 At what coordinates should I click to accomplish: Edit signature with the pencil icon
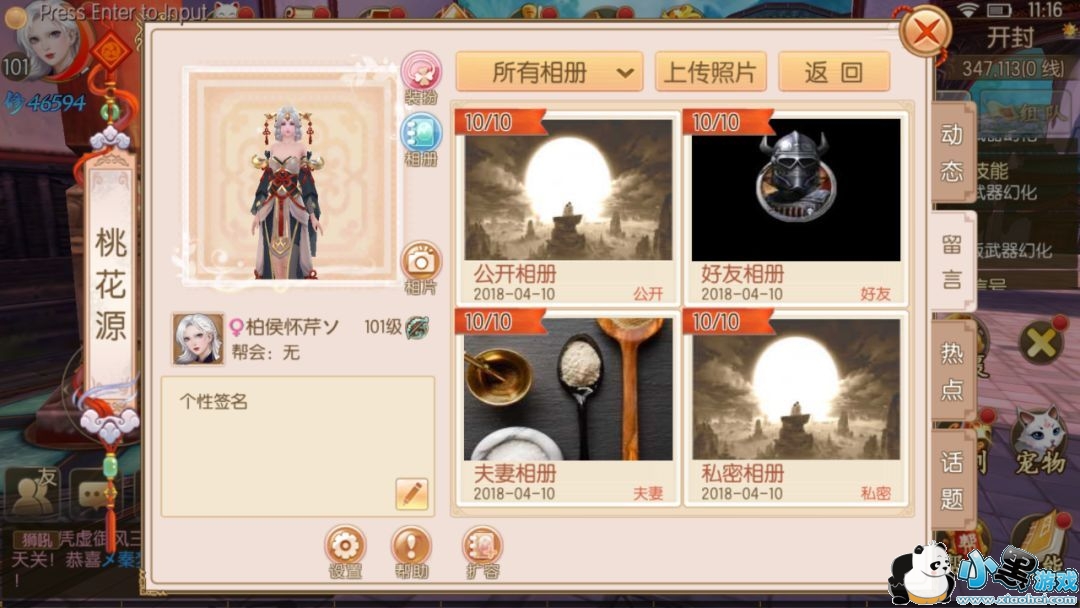click(412, 494)
